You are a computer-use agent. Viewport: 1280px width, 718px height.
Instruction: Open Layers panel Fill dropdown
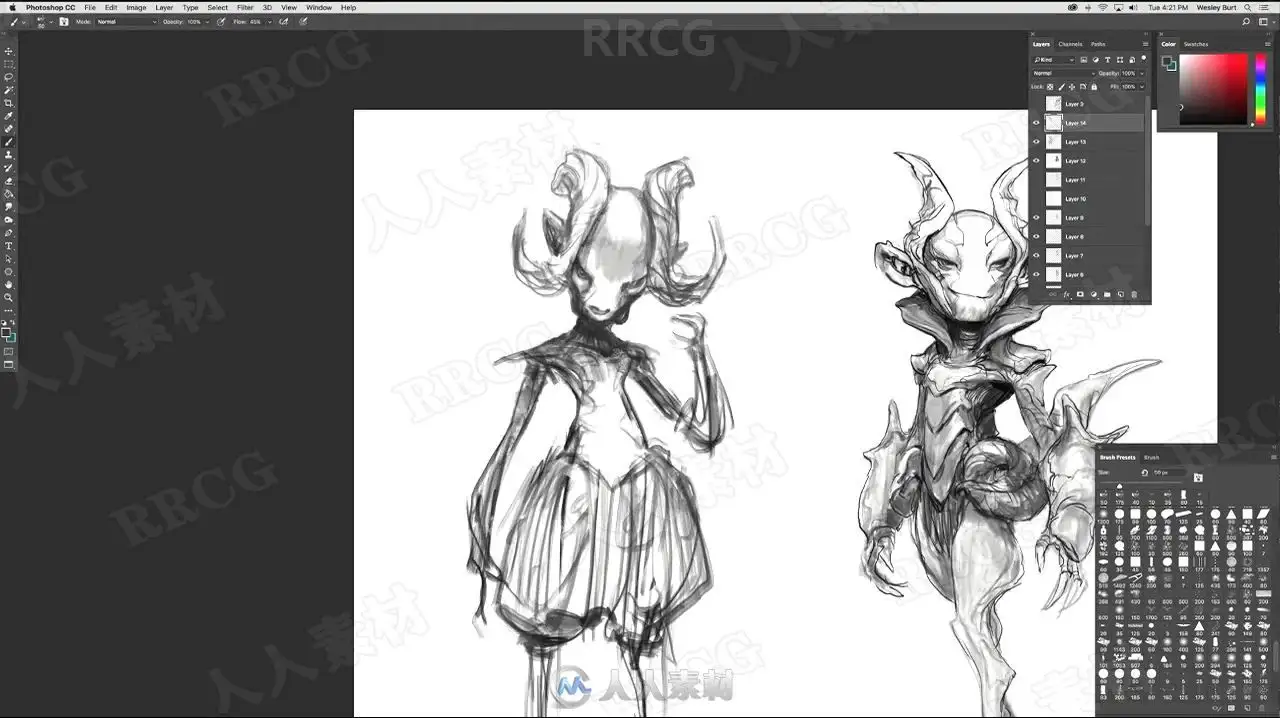click(1142, 86)
